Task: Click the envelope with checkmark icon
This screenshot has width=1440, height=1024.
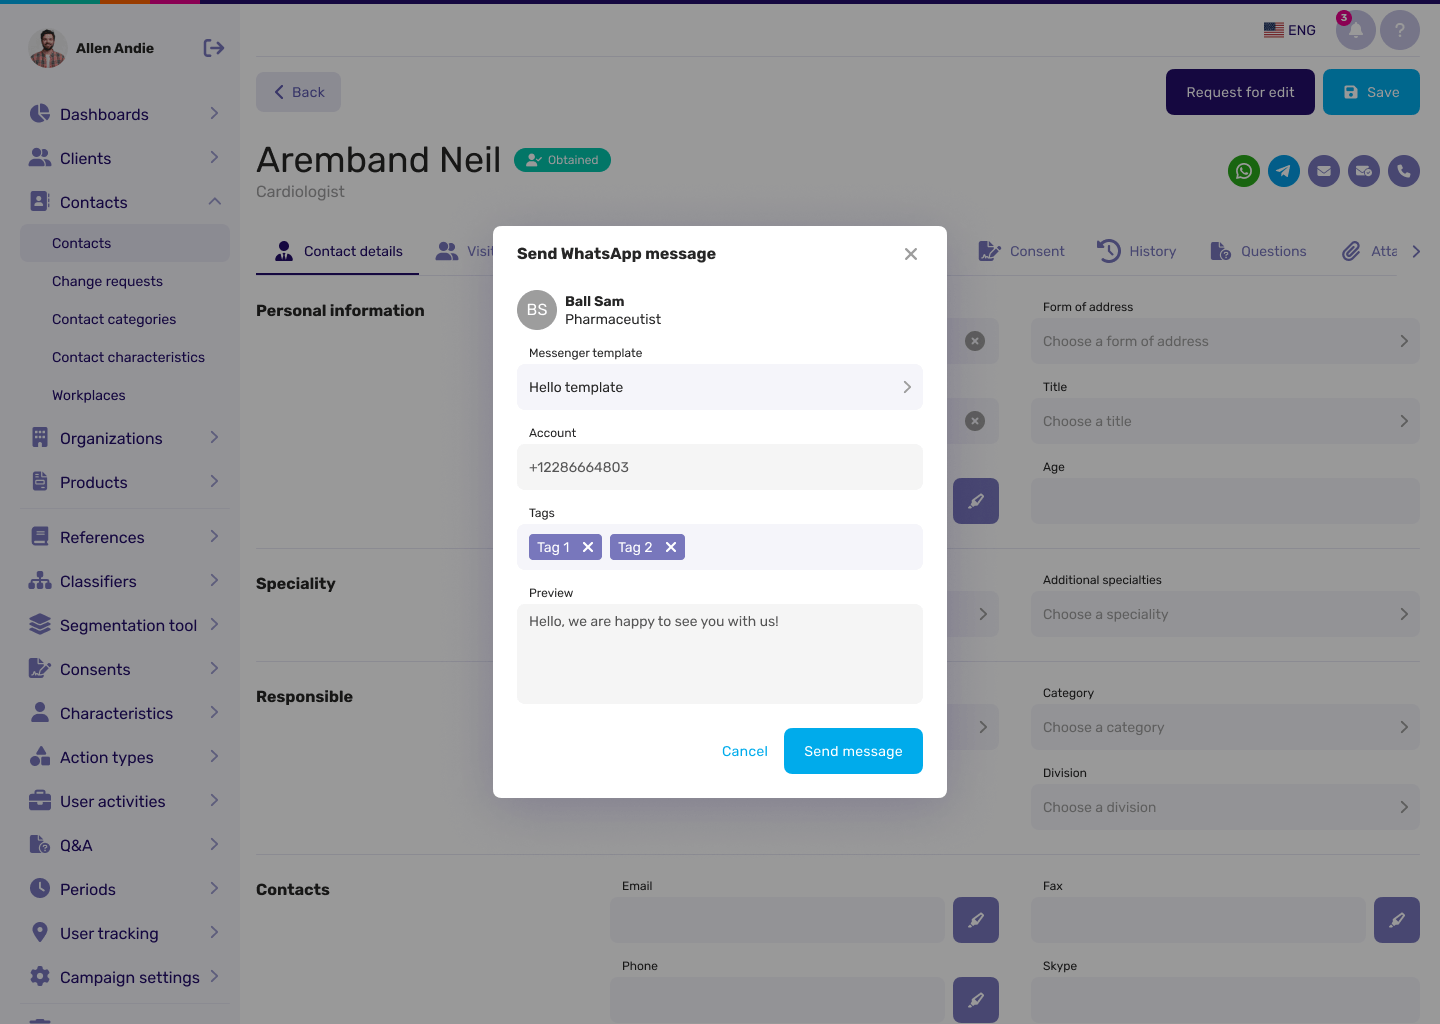Action: pos(1364,171)
